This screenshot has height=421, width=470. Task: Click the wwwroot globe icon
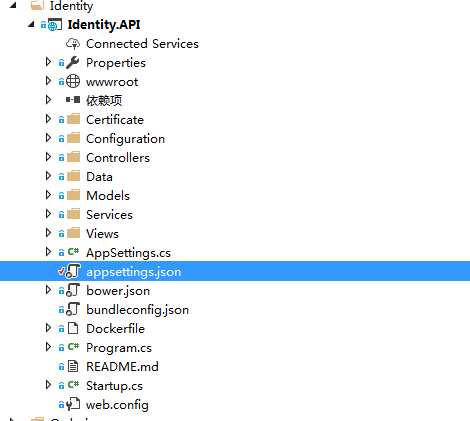tap(73, 82)
